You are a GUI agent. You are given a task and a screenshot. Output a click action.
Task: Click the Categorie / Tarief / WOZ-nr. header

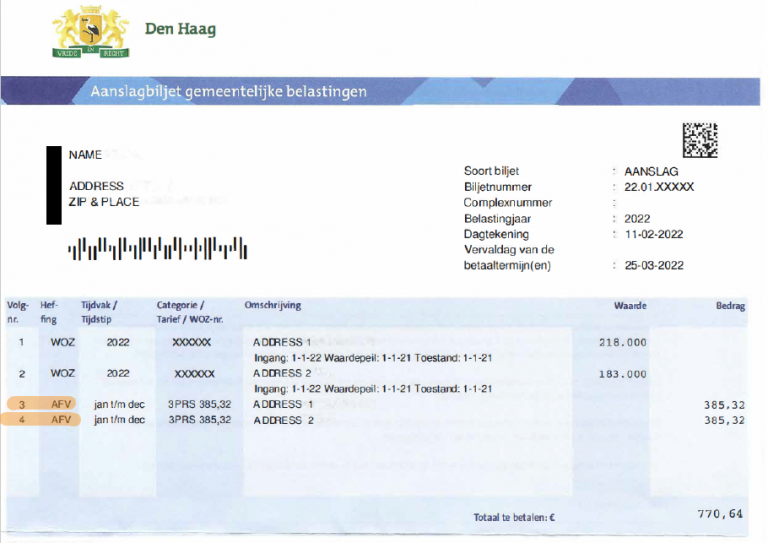[190, 312]
